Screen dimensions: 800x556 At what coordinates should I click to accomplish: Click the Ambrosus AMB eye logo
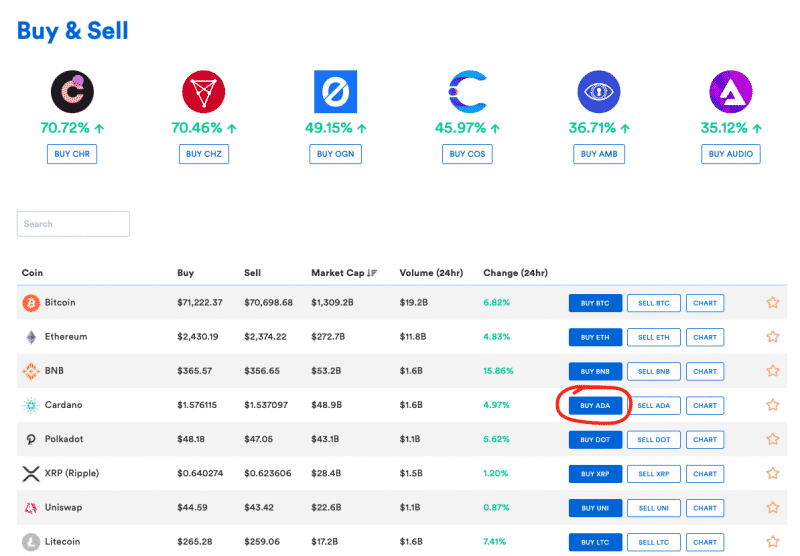(x=598, y=91)
